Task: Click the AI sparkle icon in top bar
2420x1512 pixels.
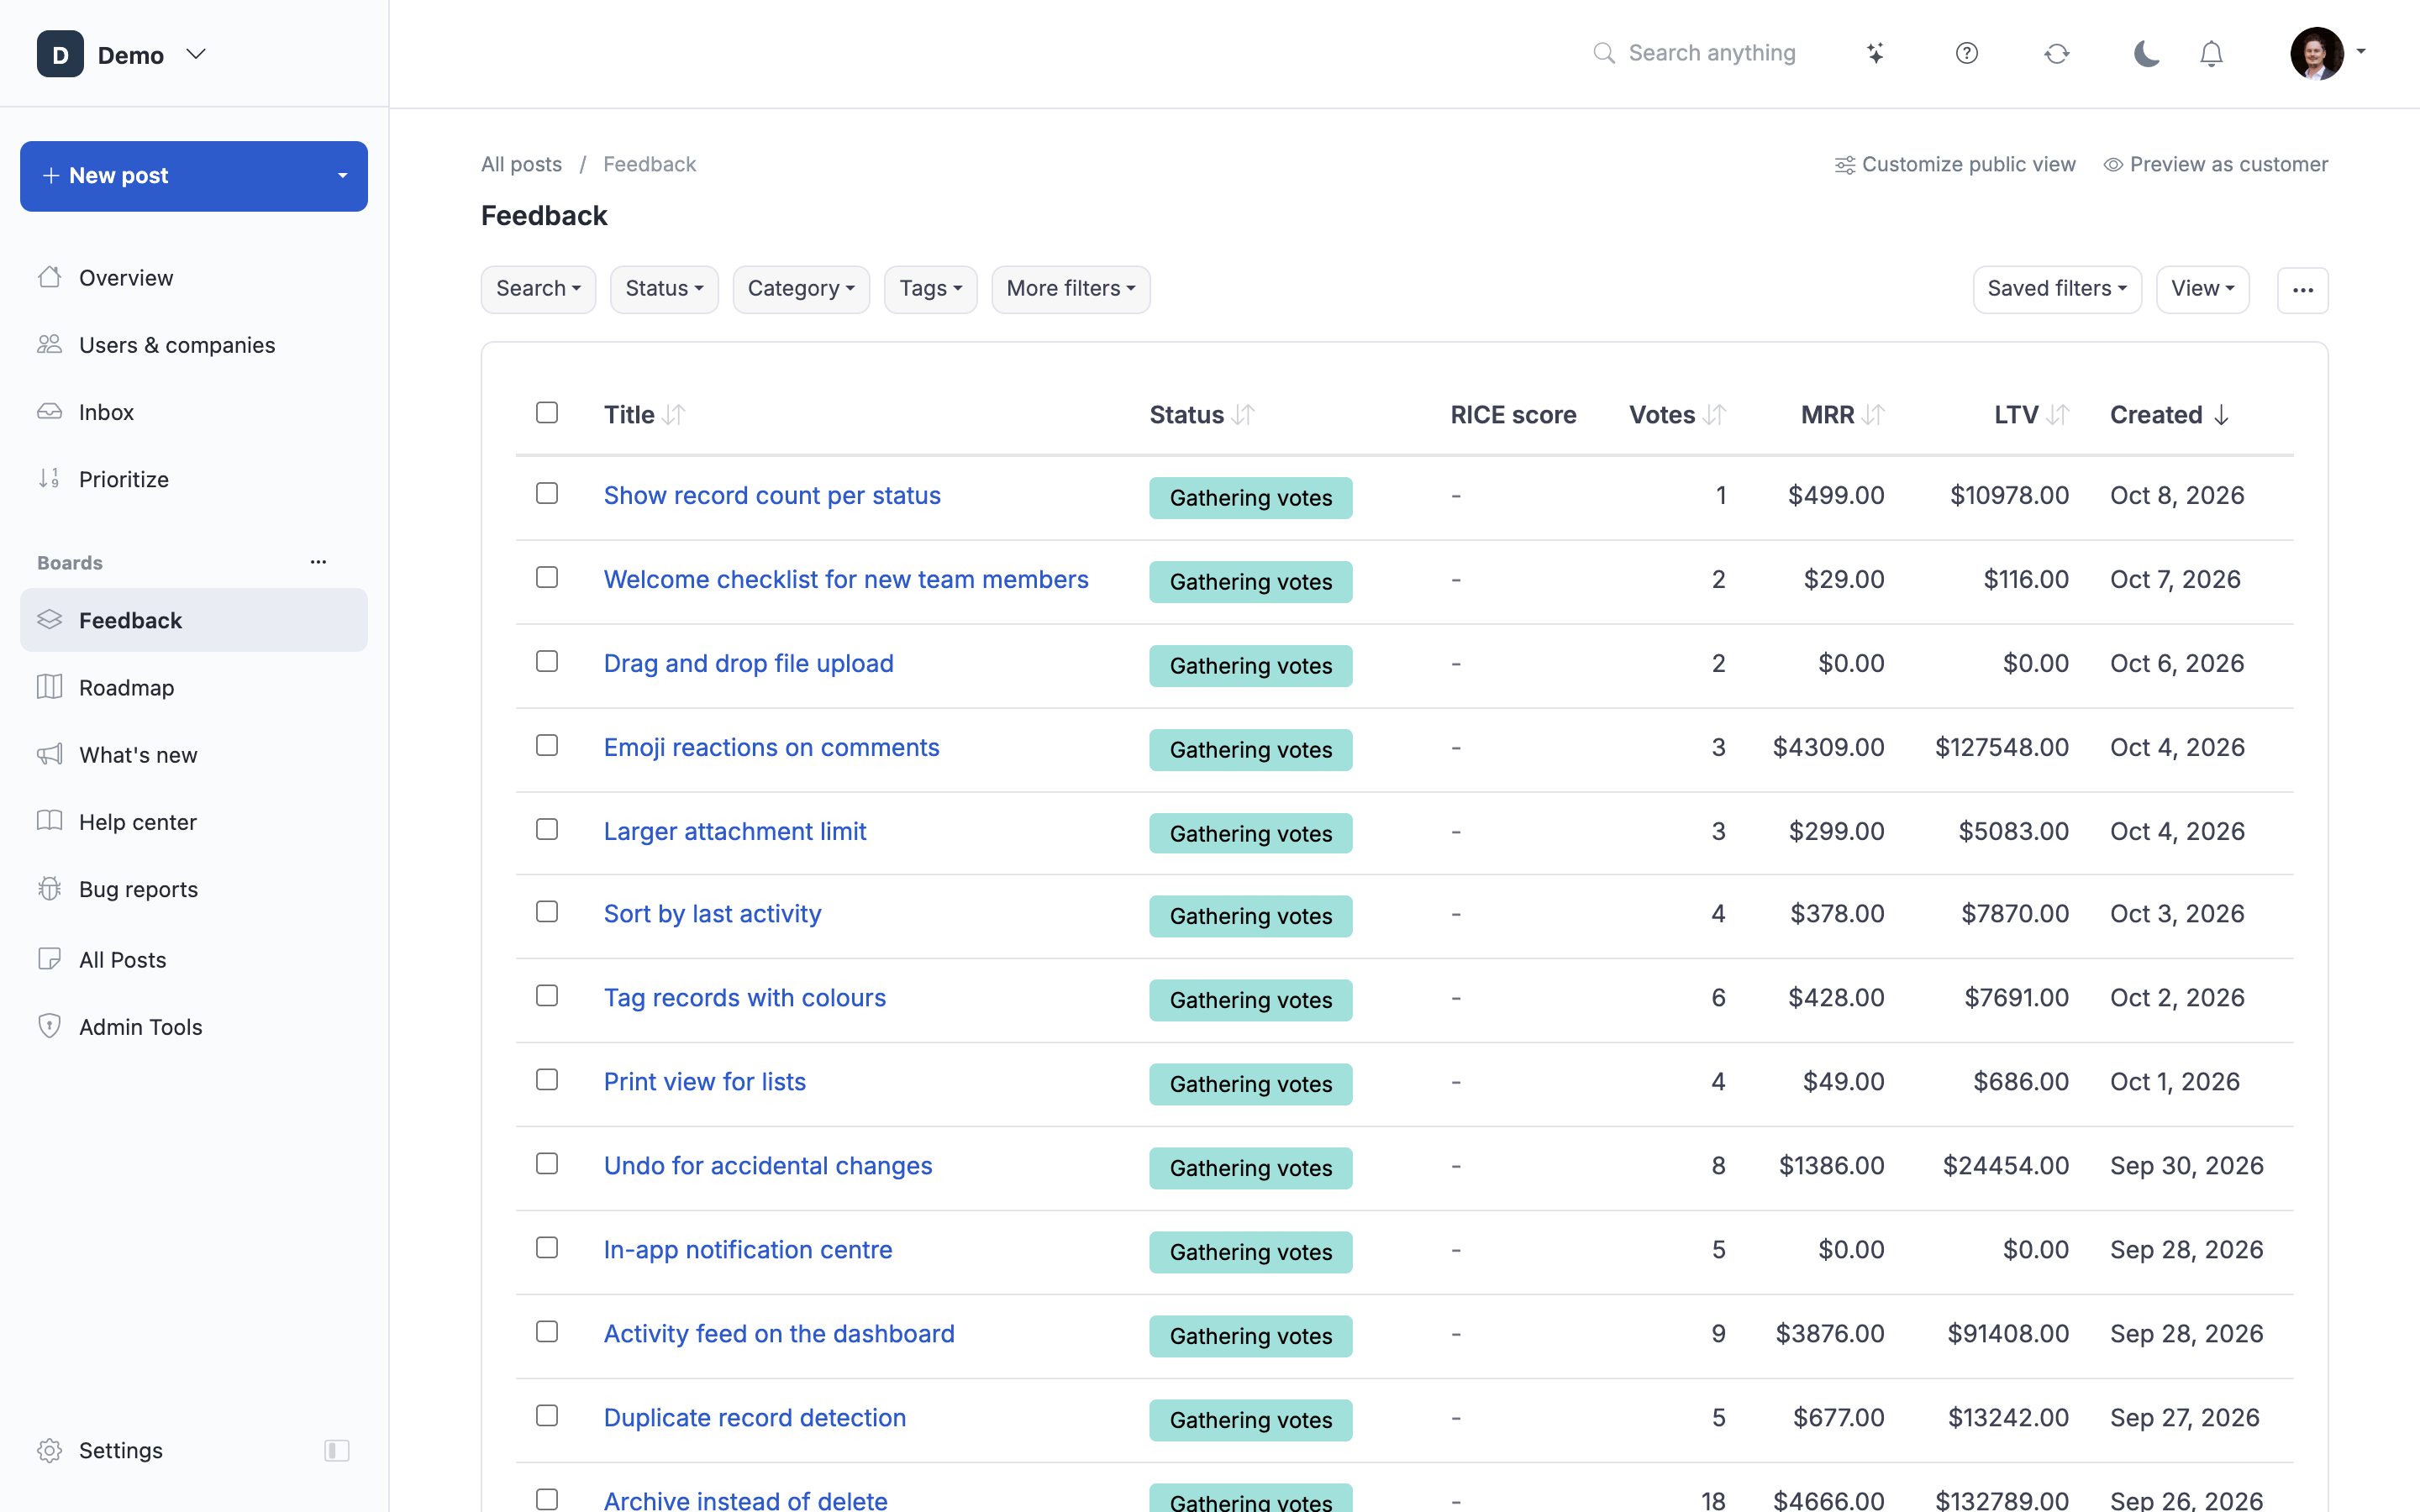Action: [x=1875, y=53]
